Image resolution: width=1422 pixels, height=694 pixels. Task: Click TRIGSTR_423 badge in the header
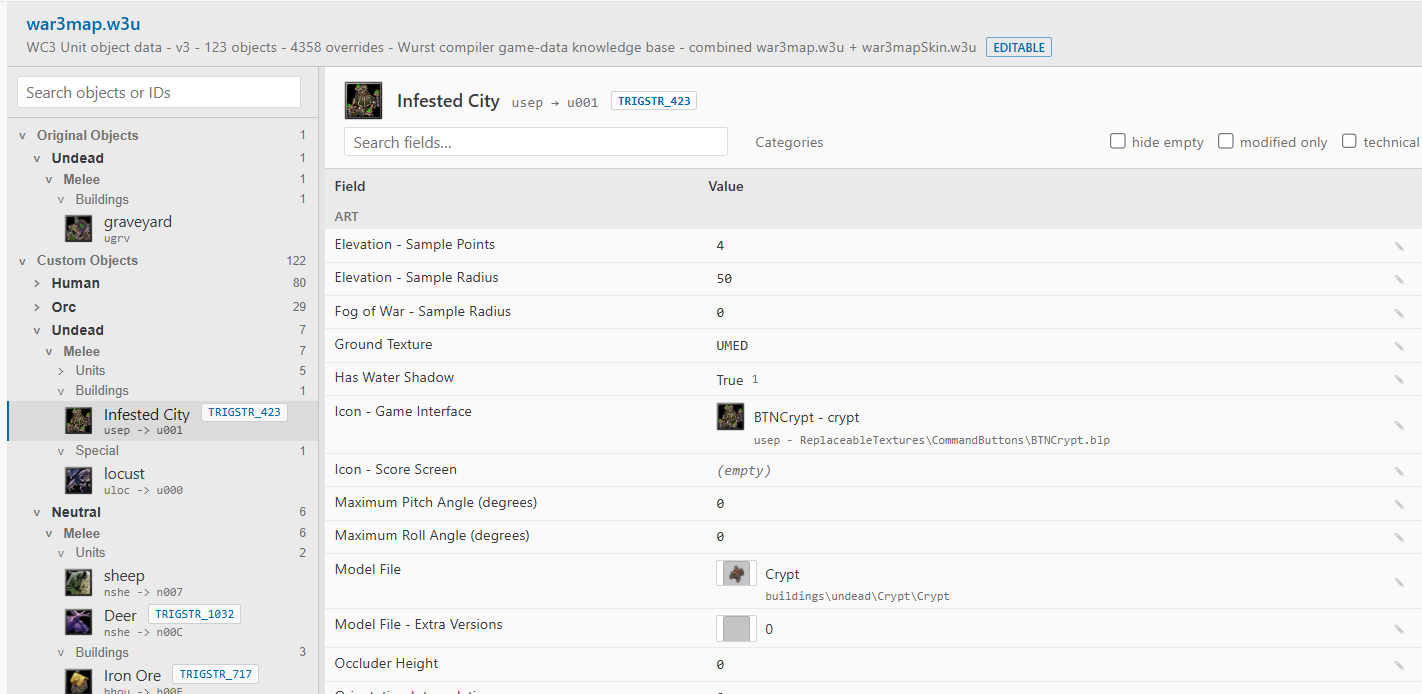point(653,101)
